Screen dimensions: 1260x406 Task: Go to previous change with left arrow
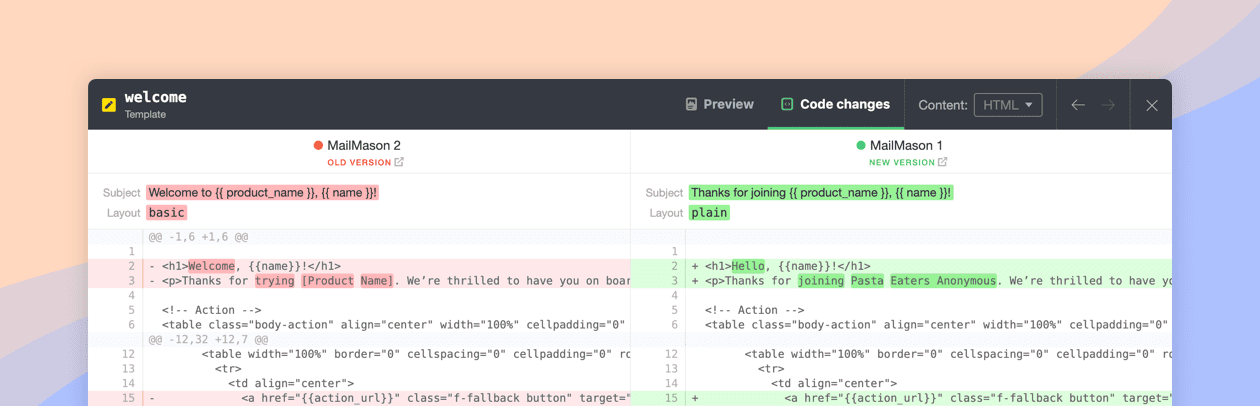(x=1078, y=105)
